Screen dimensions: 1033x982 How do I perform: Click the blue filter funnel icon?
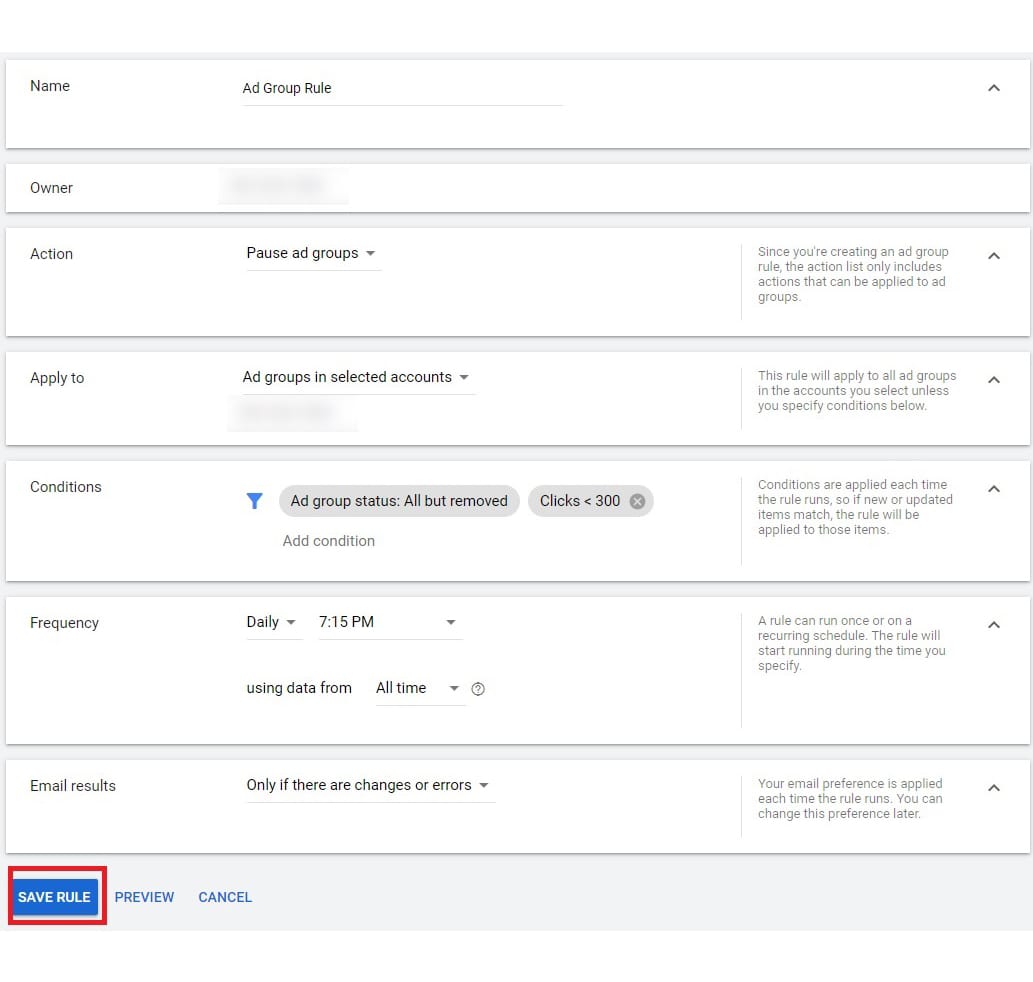[254, 501]
